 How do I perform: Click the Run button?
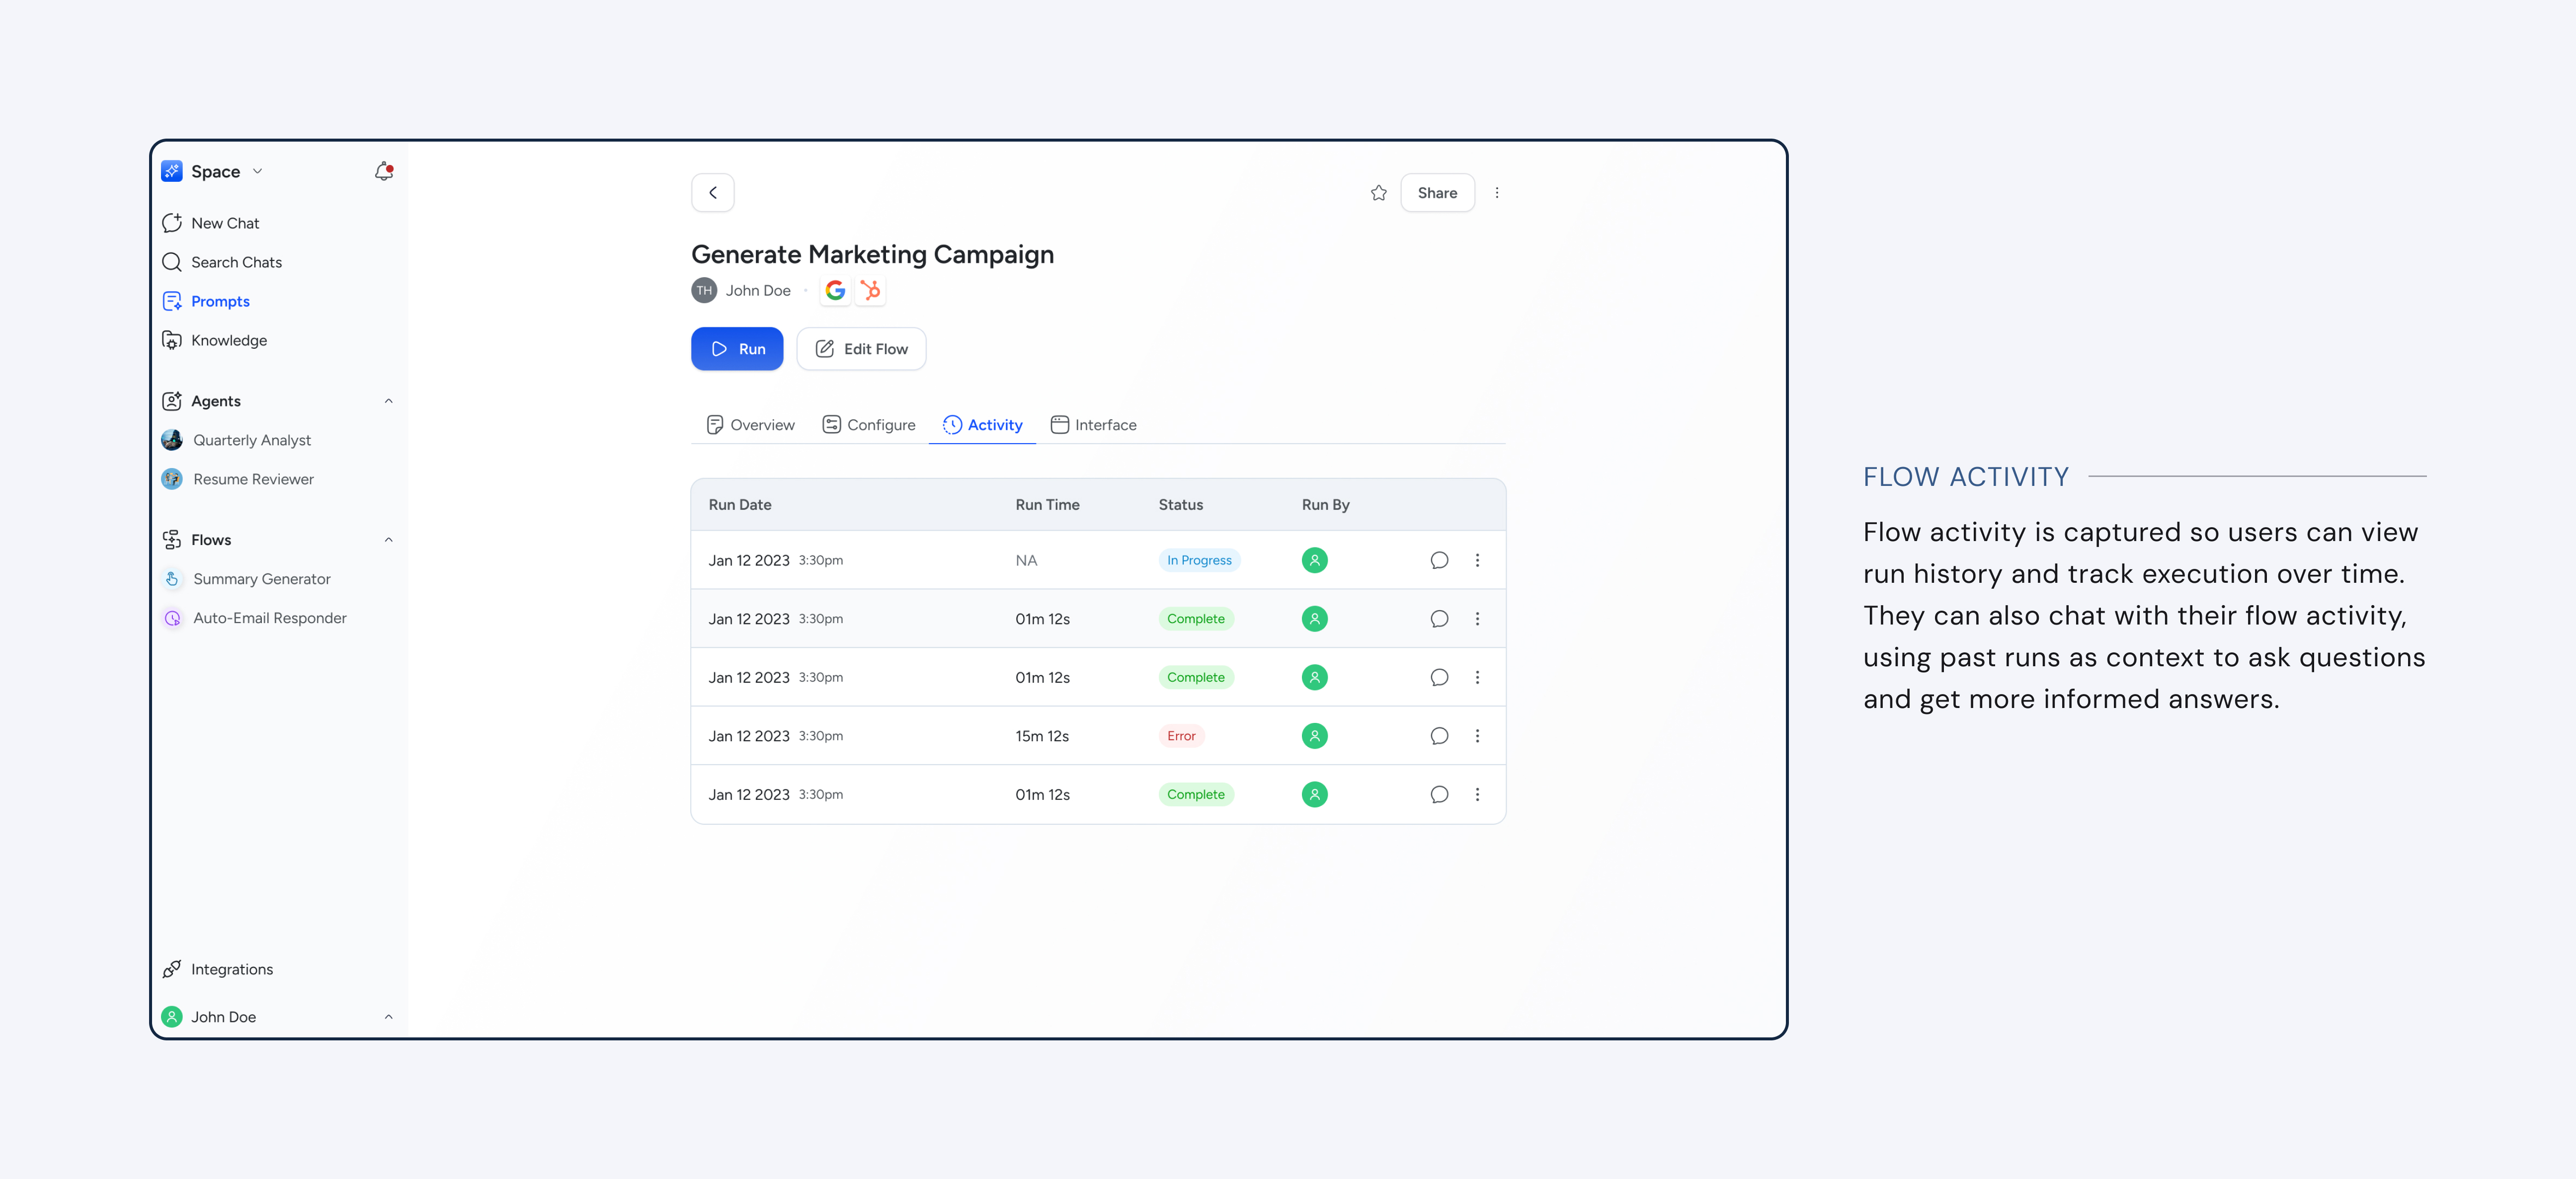pyautogui.click(x=737, y=348)
